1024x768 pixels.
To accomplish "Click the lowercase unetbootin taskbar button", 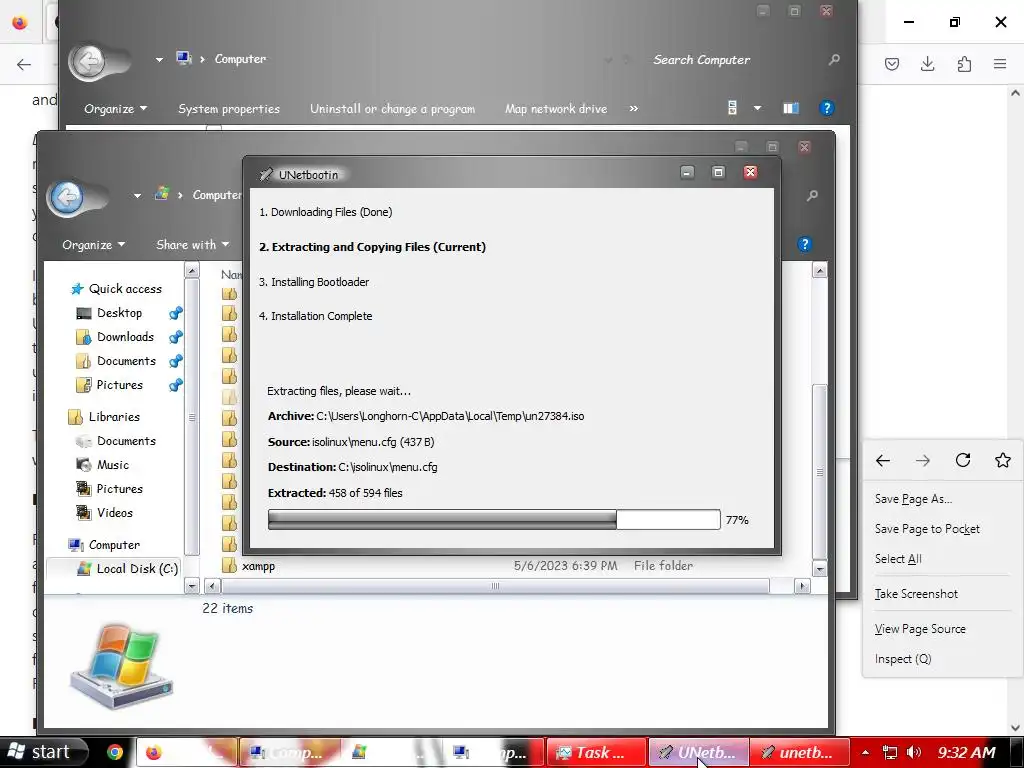I will (x=801, y=752).
